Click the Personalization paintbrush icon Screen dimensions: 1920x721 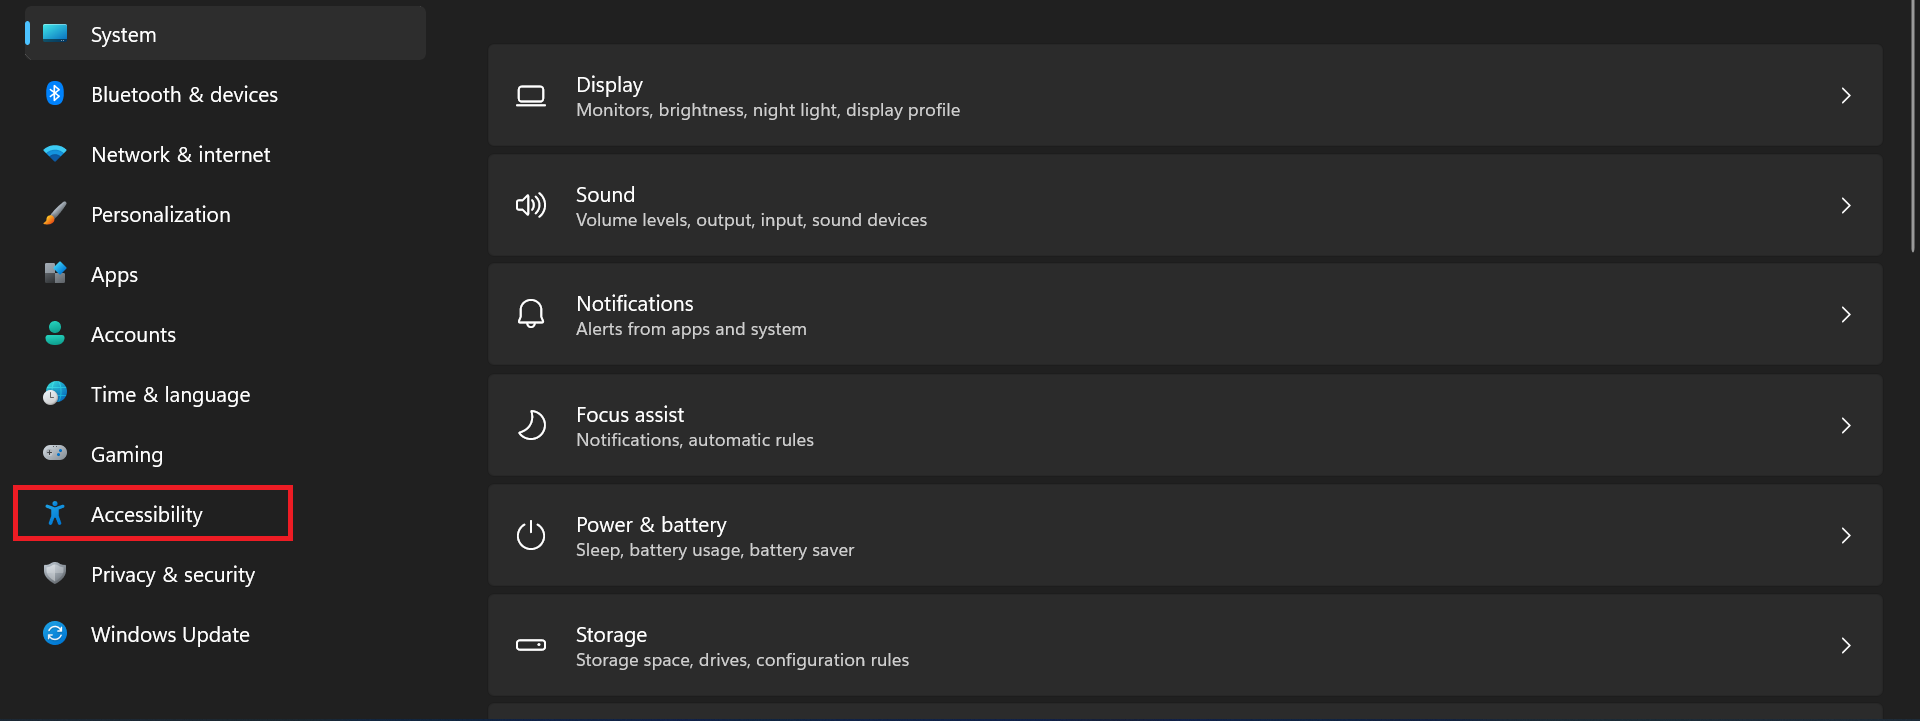pos(55,214)
